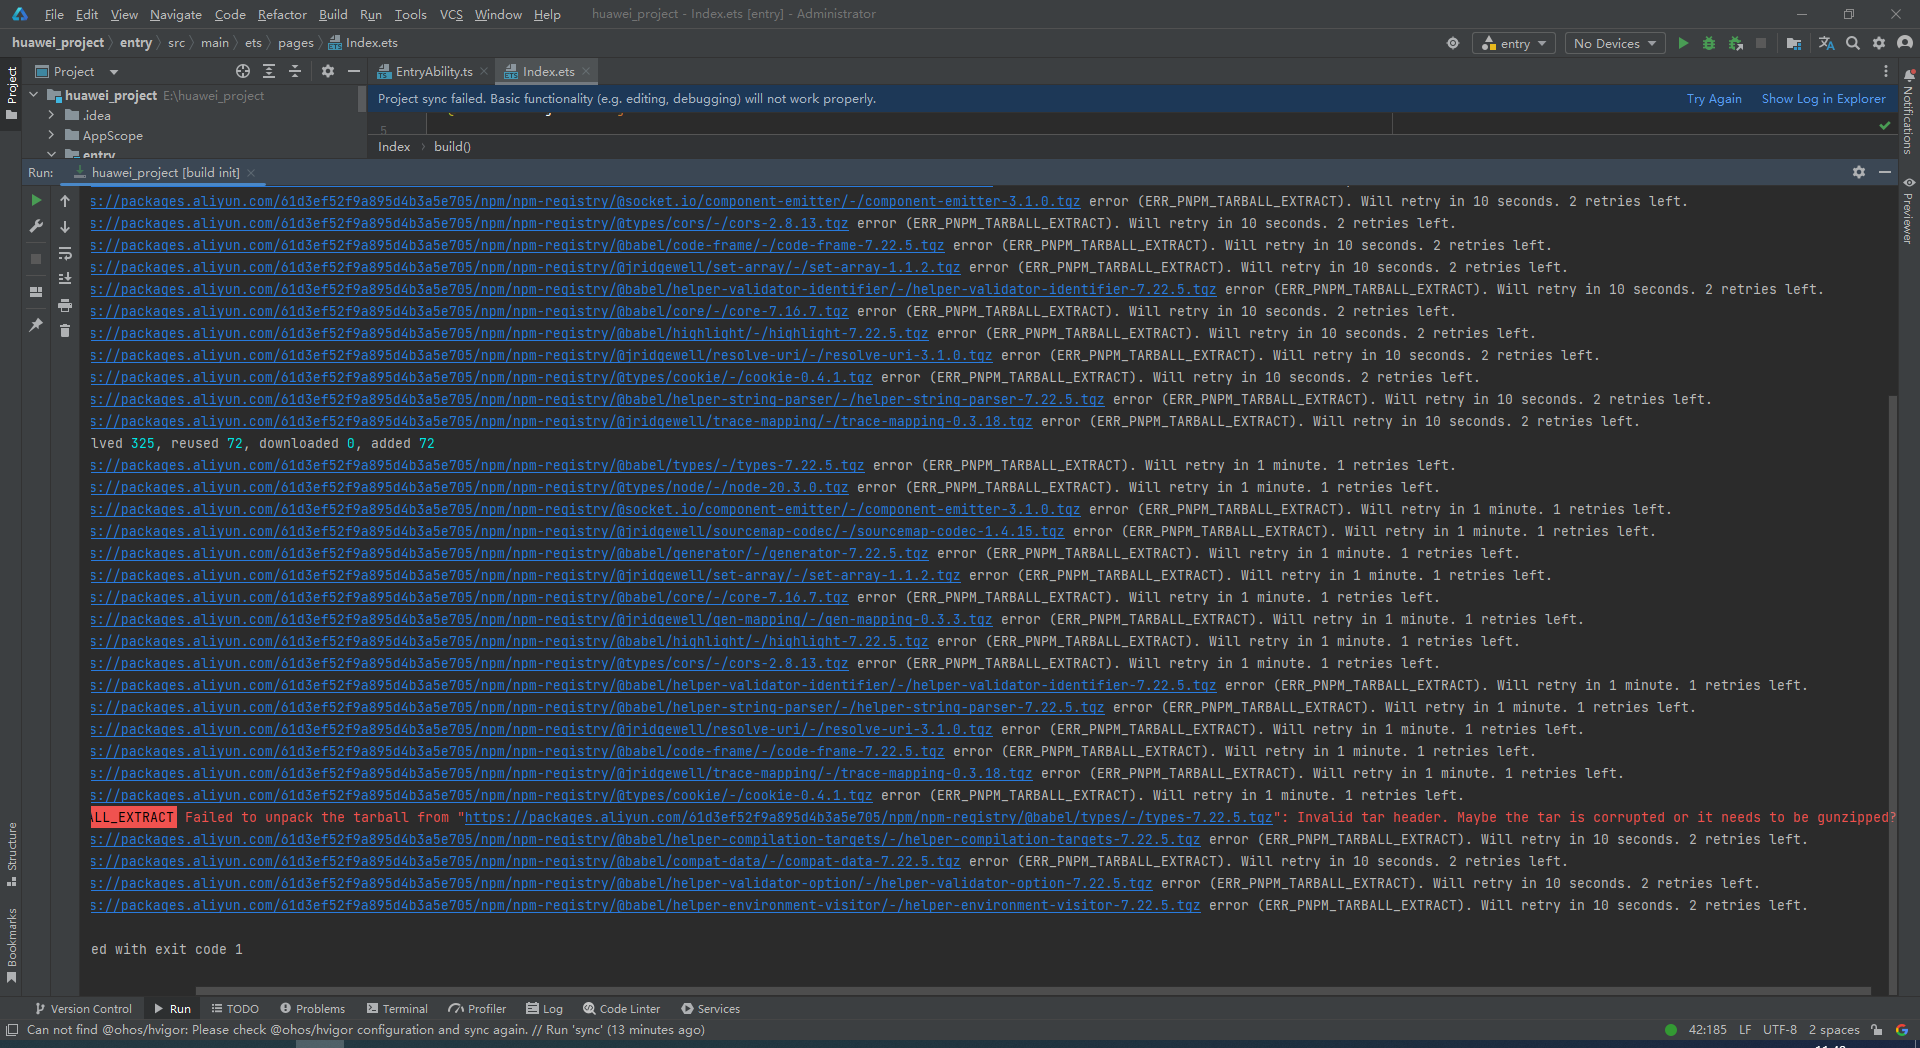Click the Print icon in Run panel
The image size is (1920, 1048).
pyautogui.click(x=65, y=305)
